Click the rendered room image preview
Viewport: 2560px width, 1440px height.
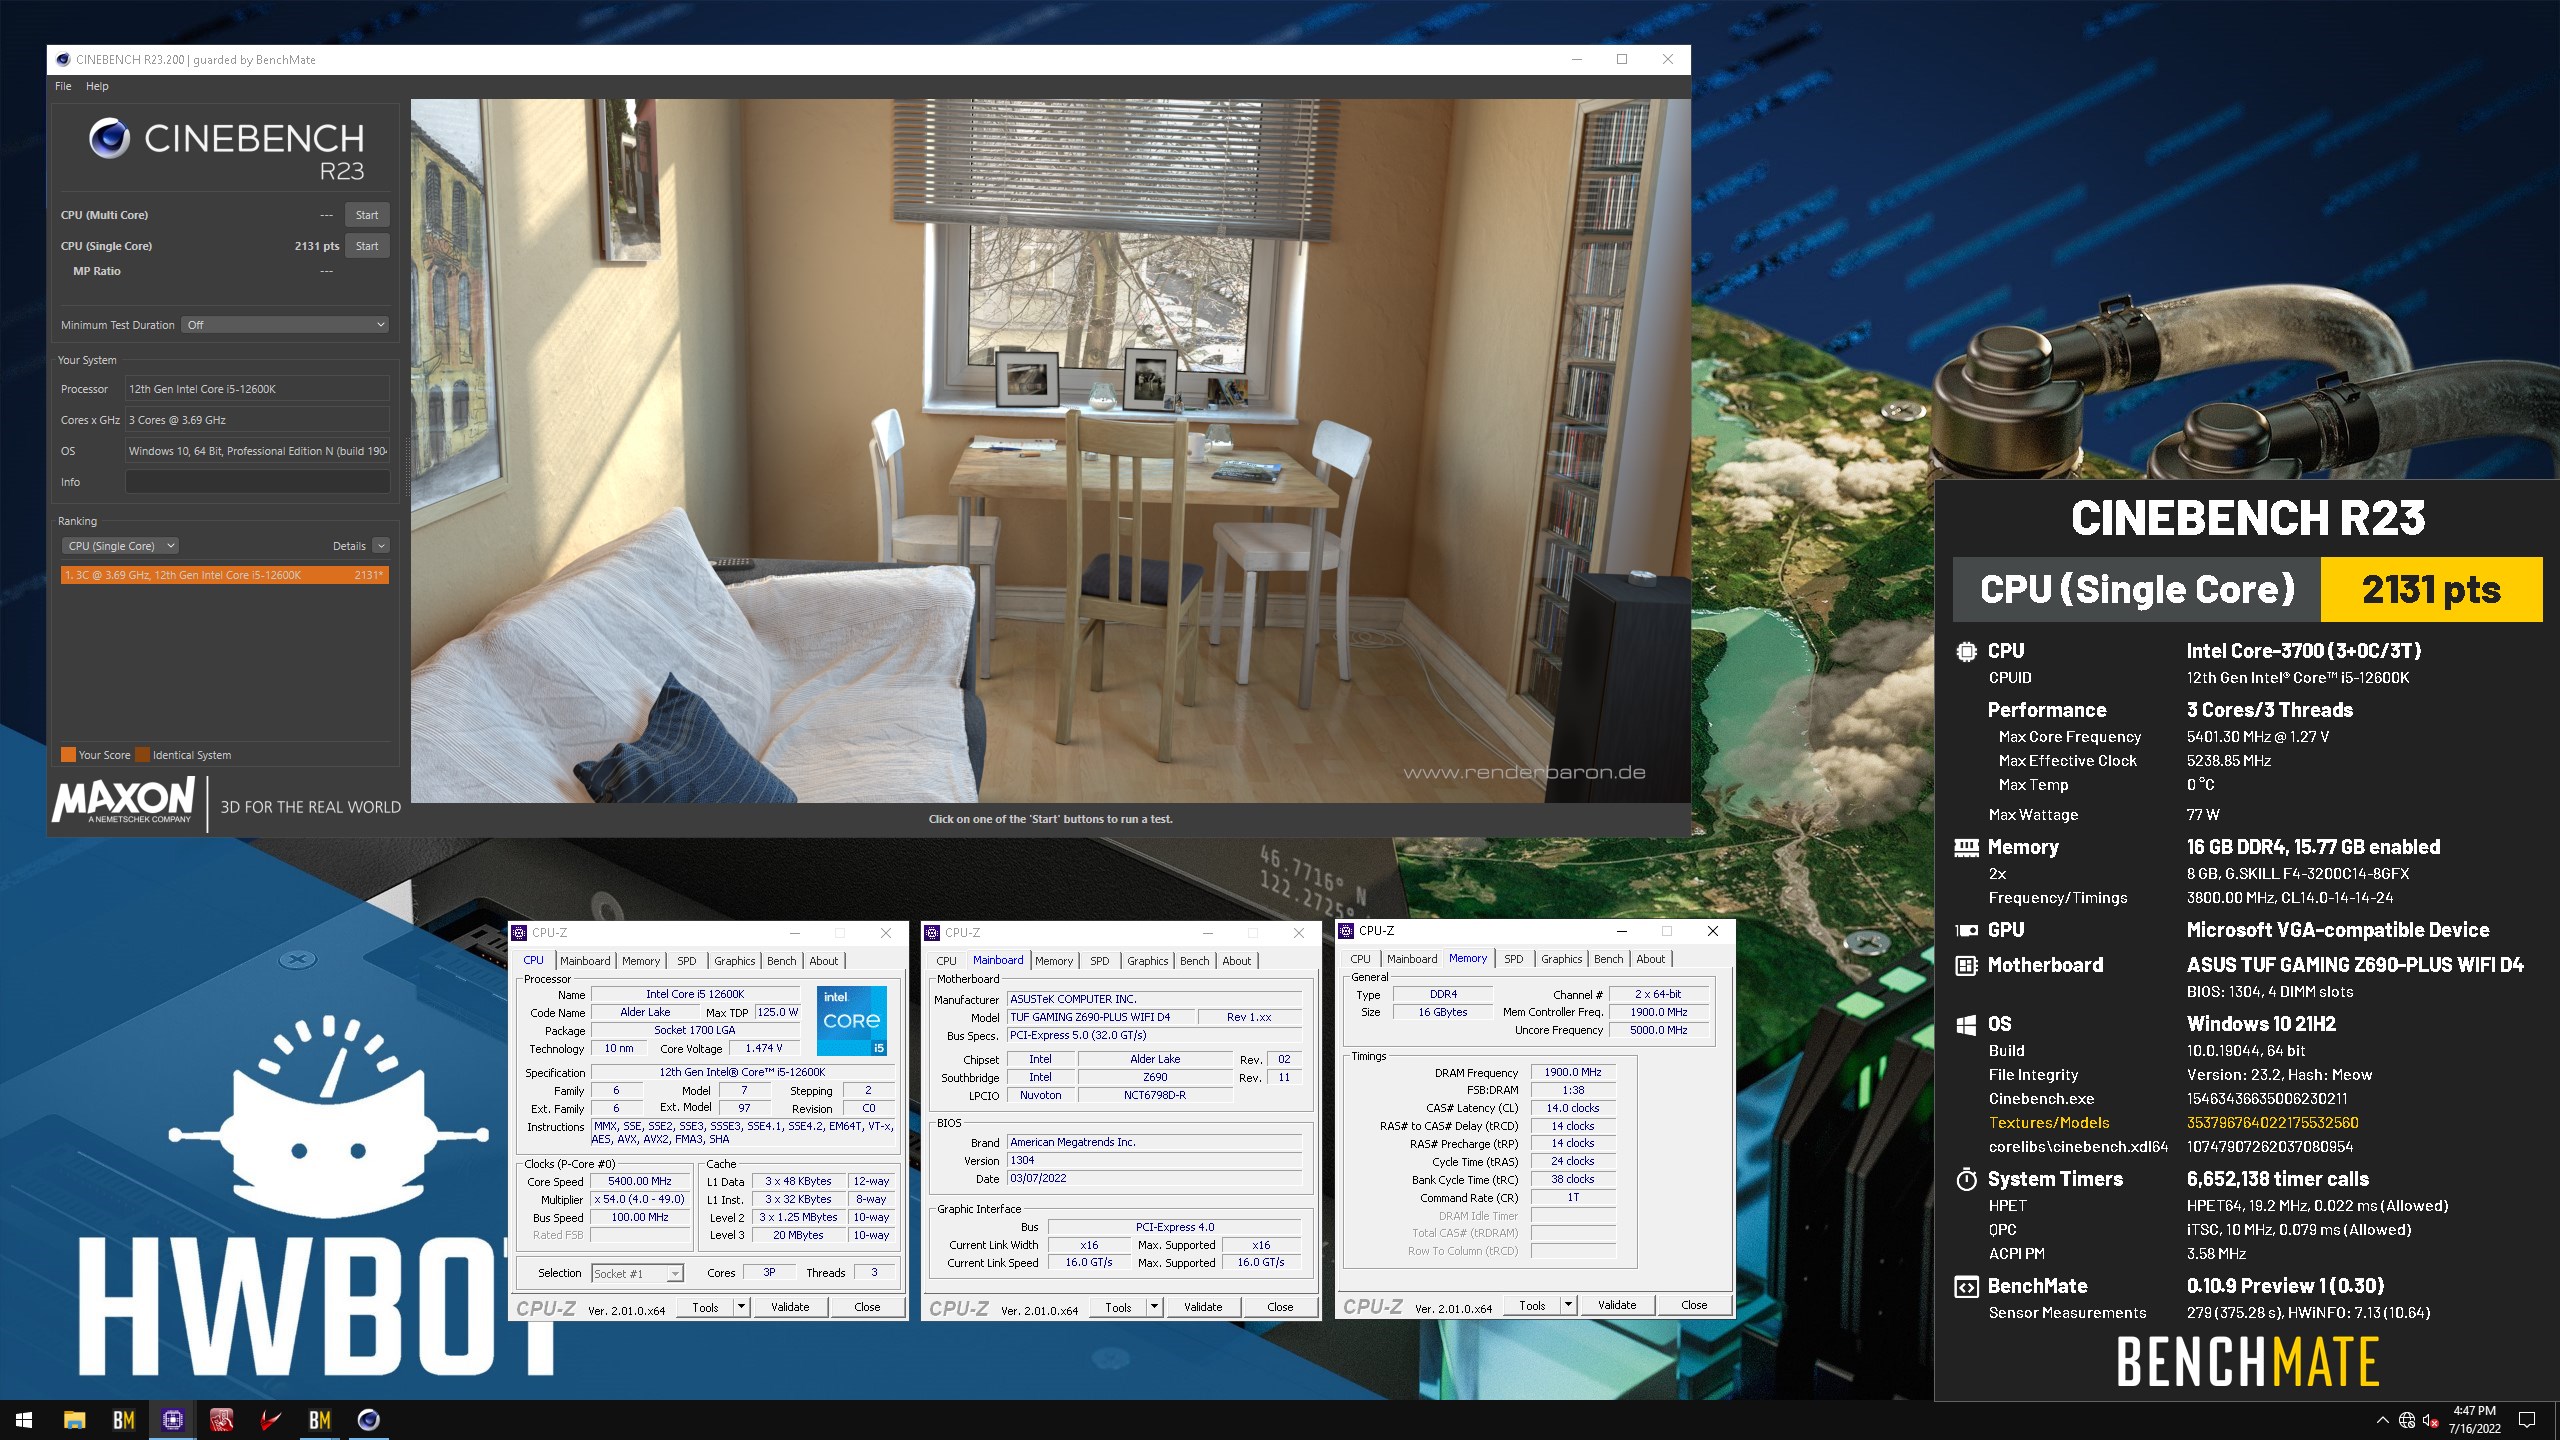[1050, 450]
